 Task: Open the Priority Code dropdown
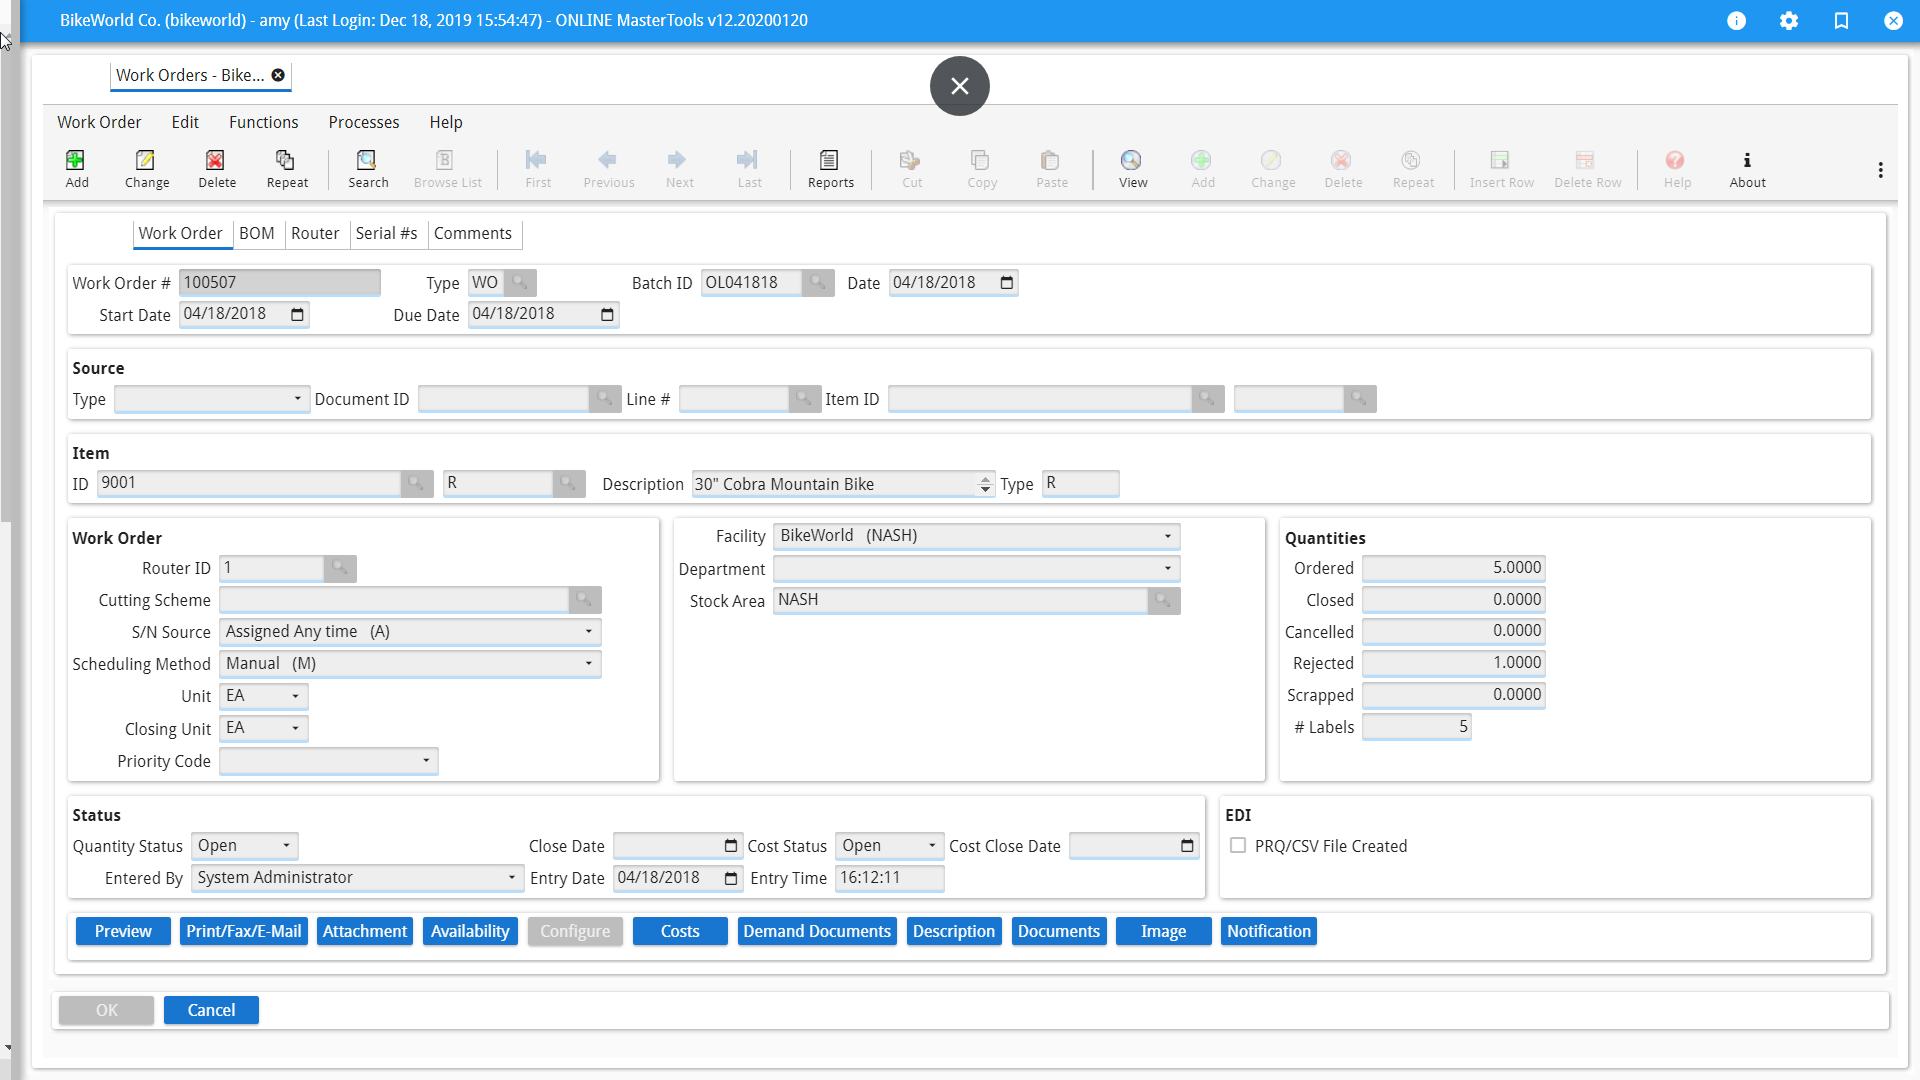click(x=425, y=761)
